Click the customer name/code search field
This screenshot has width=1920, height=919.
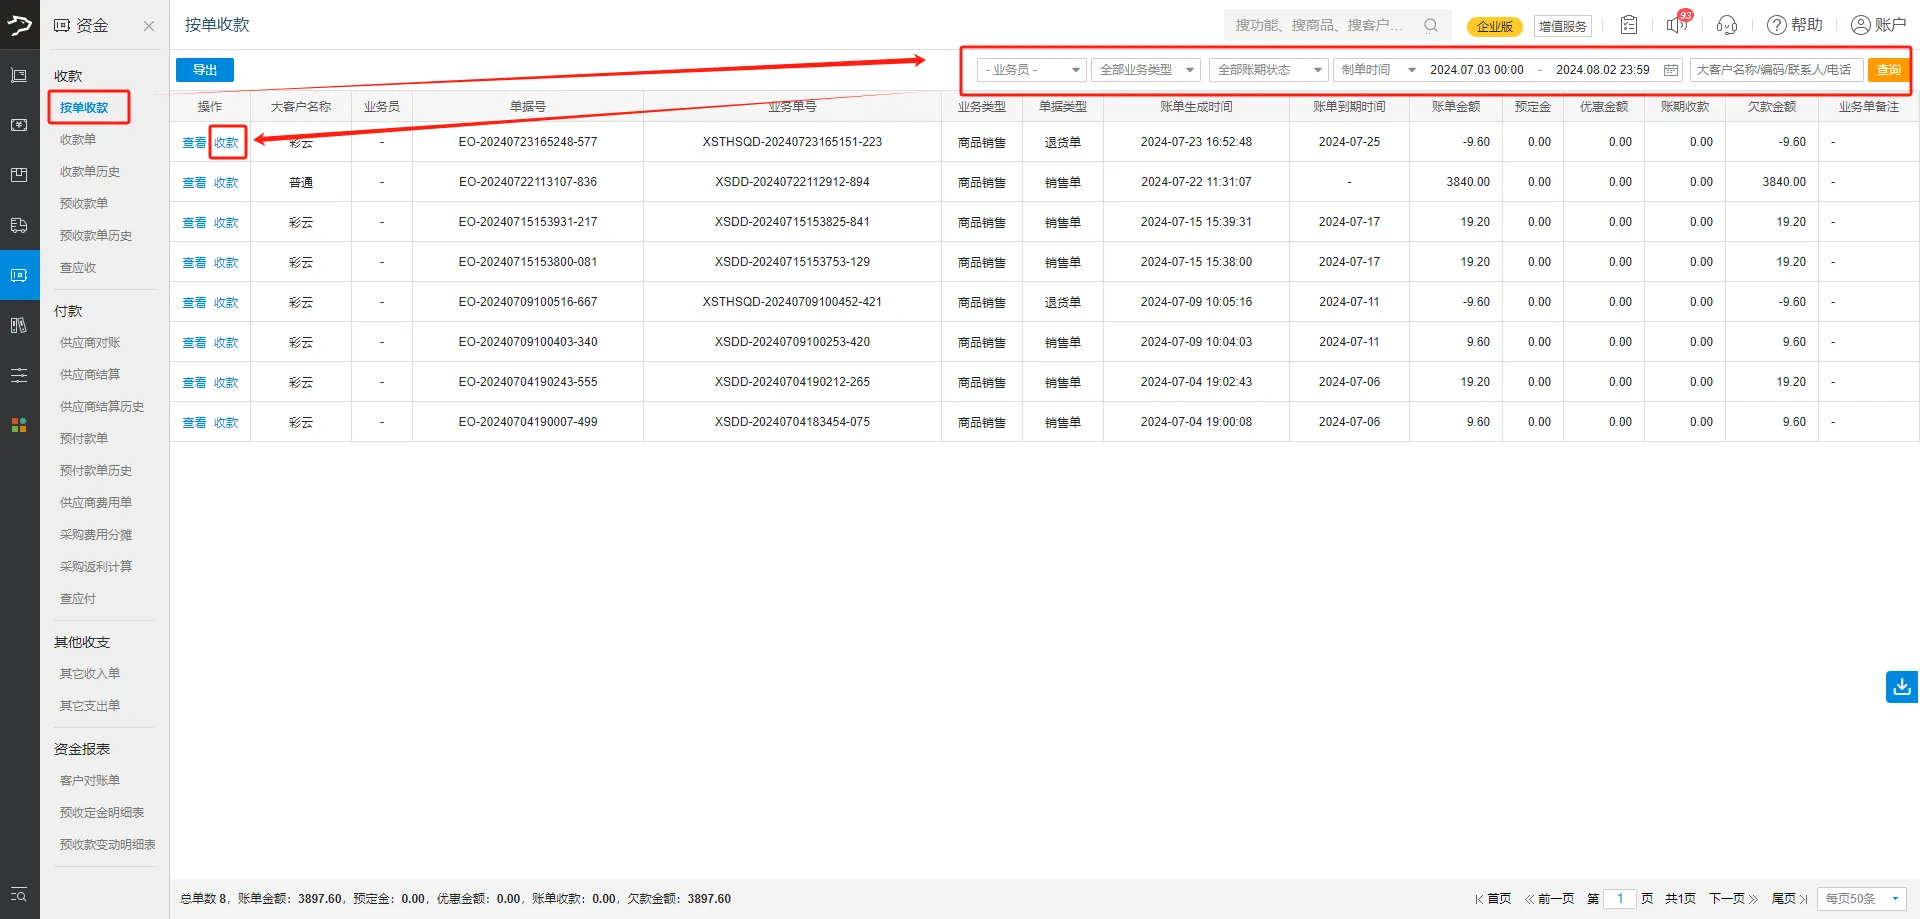point(1775,70)
